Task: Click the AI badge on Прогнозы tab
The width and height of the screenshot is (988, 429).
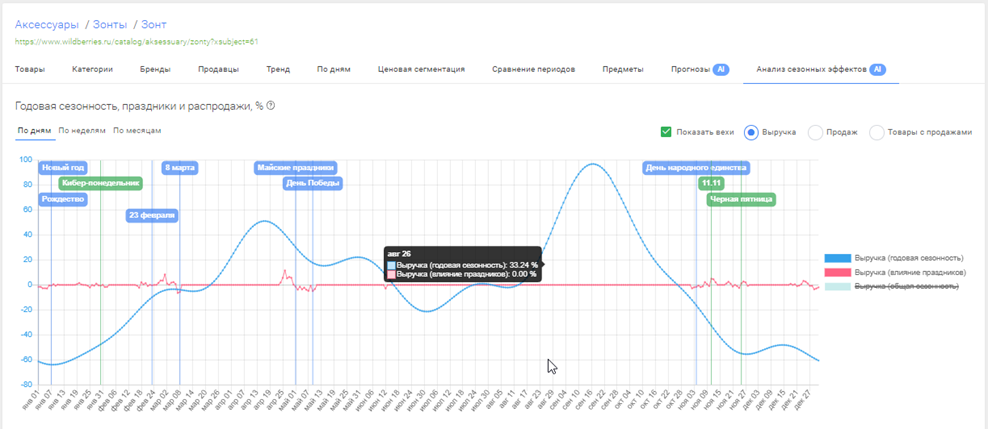Action: pos(721,69)
